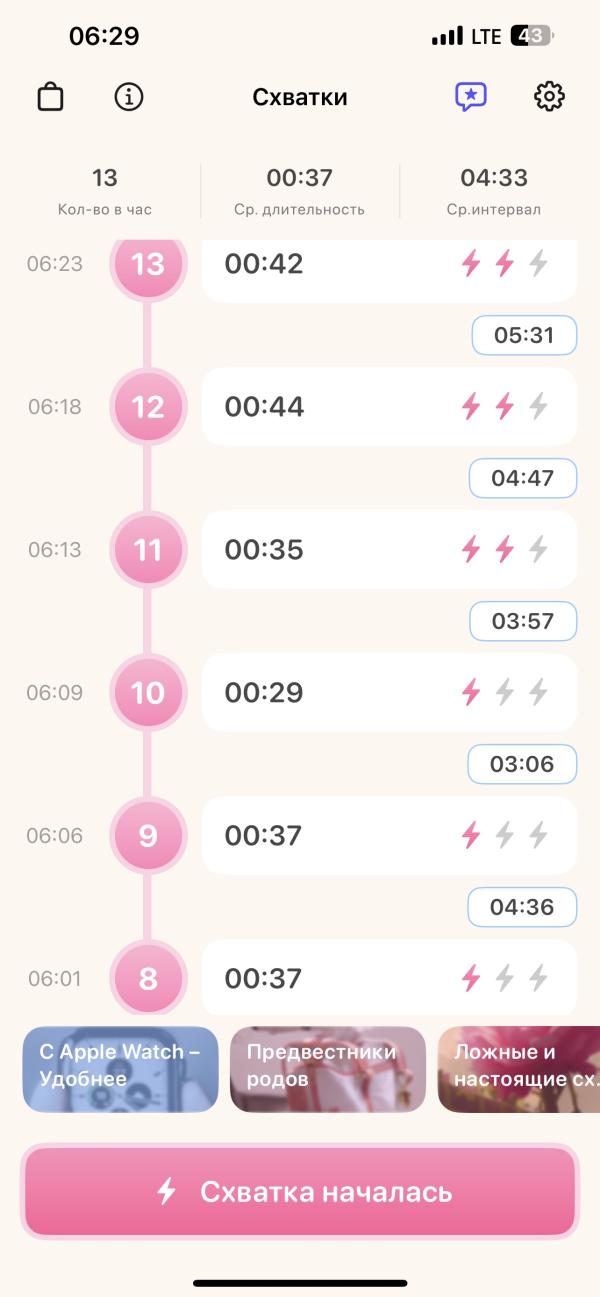Tap the pink circle marker numbered 12

coord(148,406)
